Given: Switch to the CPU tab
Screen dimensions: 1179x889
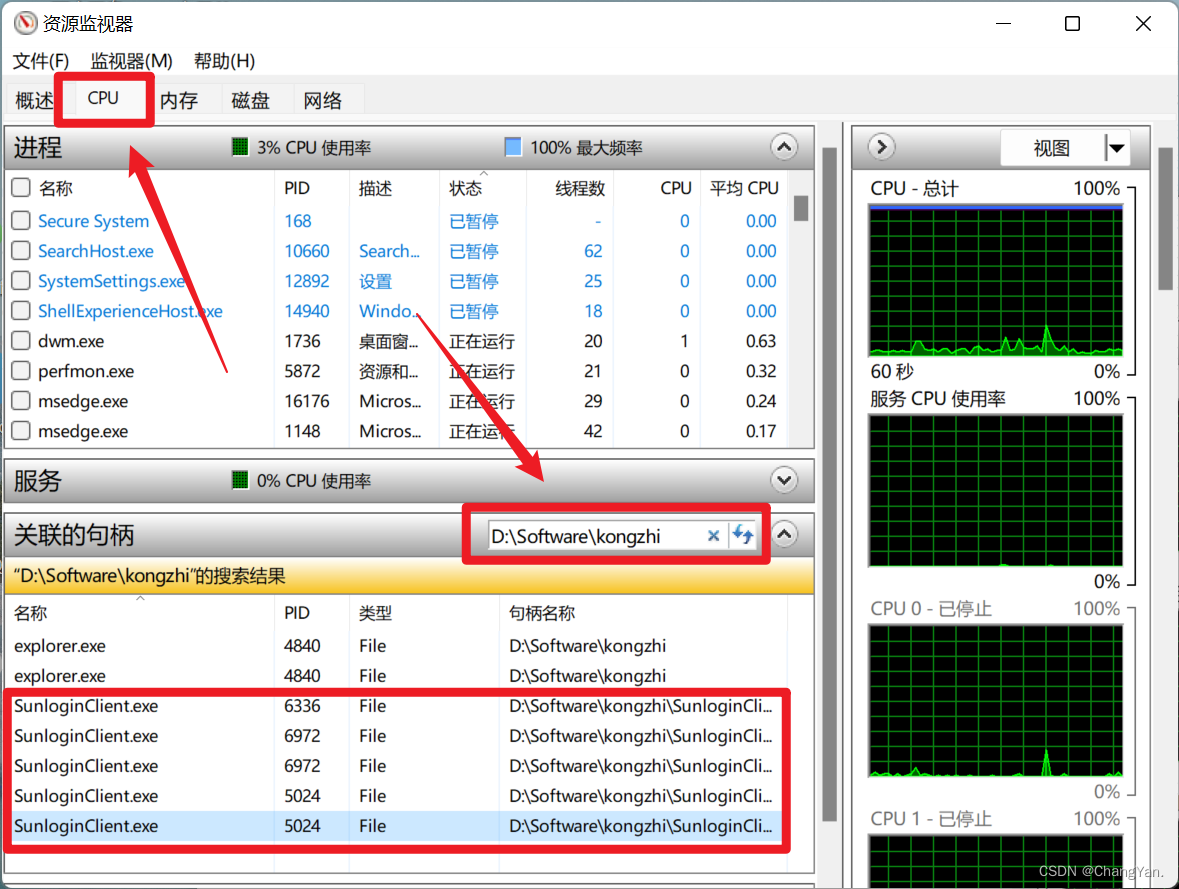Looking at the screenshot, I should pos(103,98).
